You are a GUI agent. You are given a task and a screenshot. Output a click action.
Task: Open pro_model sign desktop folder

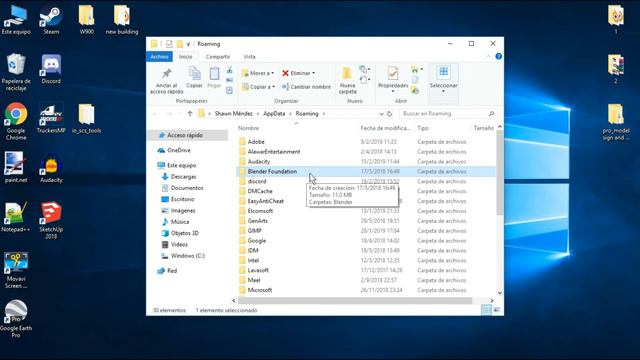[616, 122]
